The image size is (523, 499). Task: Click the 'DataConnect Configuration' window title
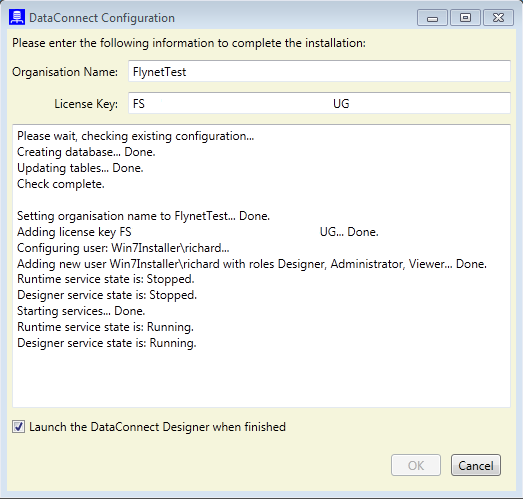coord(102,18)
